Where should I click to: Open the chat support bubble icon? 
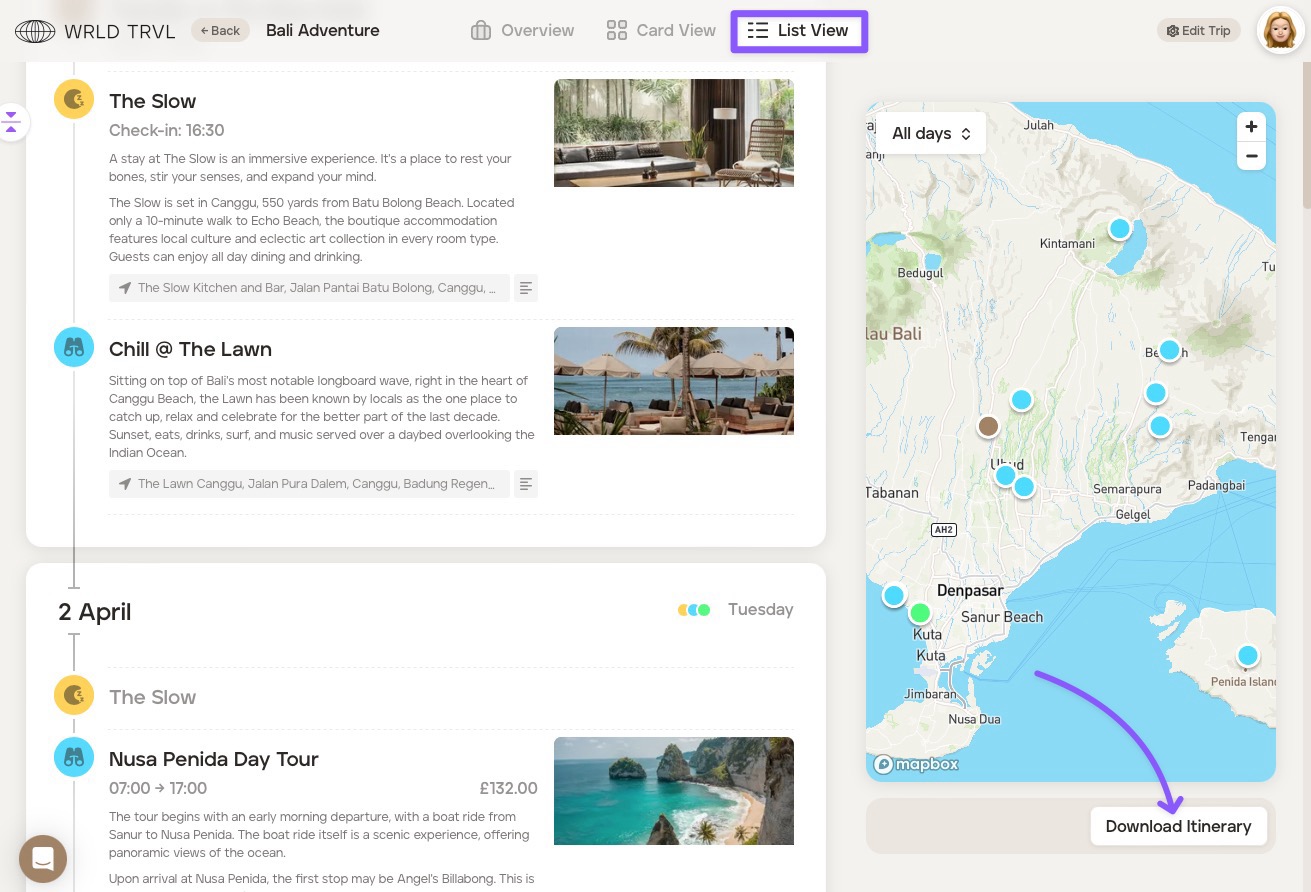43,858
